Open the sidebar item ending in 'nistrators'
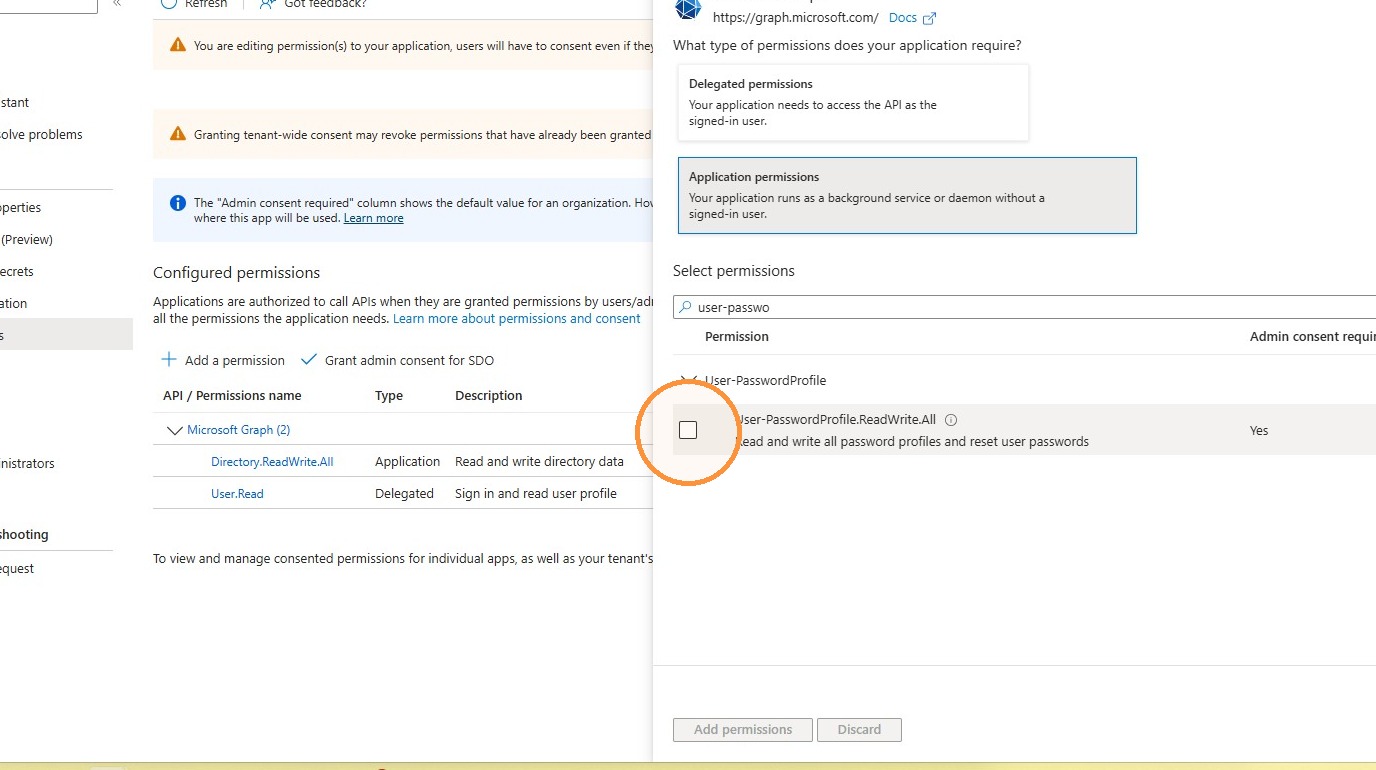Screen dimensions: 1376x770 tap(27, 464)
